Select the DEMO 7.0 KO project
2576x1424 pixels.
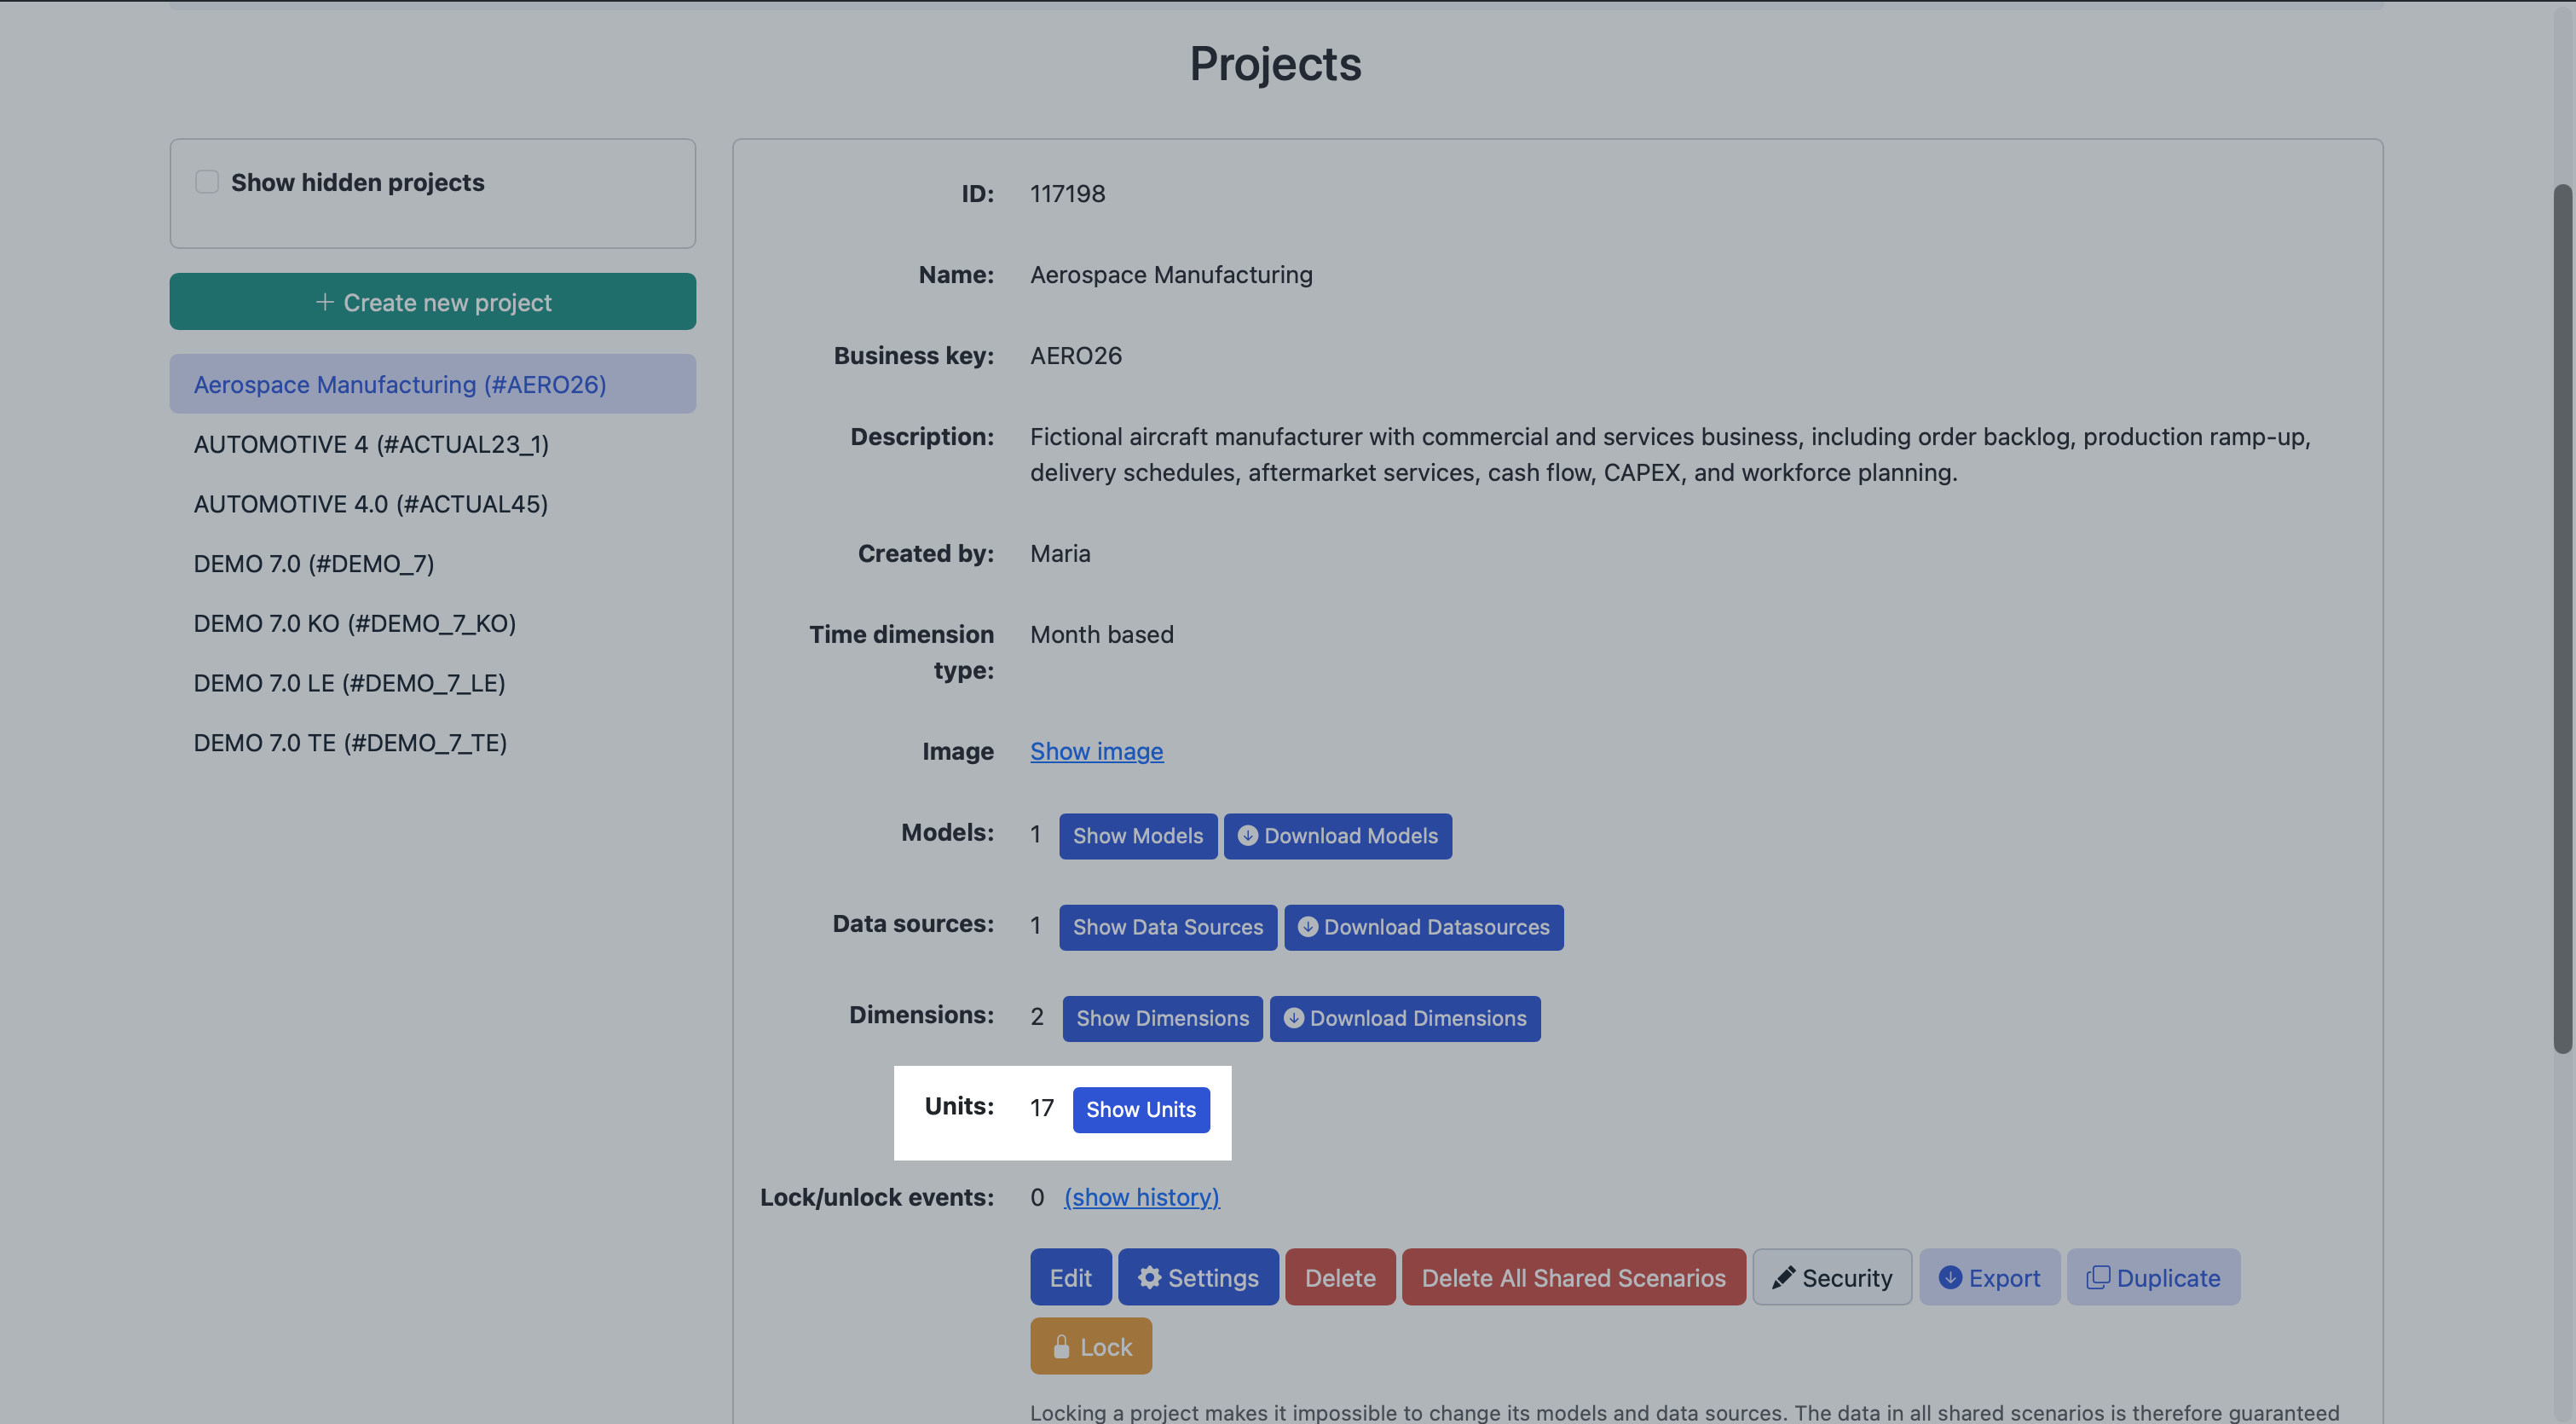point(354,623)
